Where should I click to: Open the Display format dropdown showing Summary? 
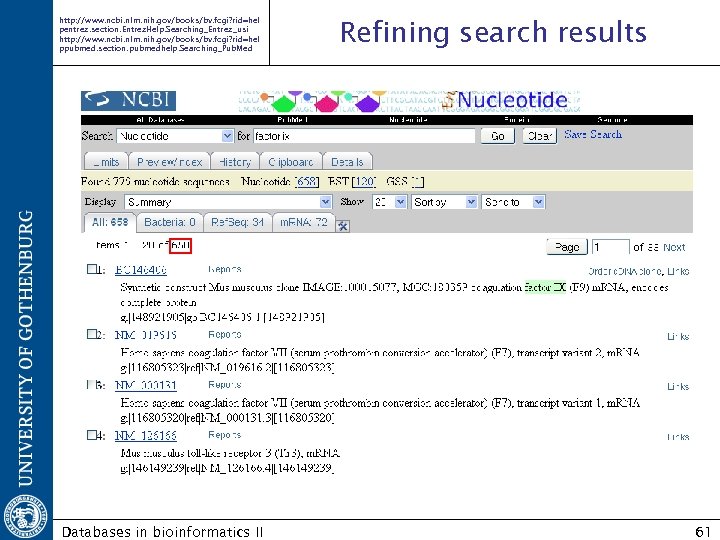[228, 202]
